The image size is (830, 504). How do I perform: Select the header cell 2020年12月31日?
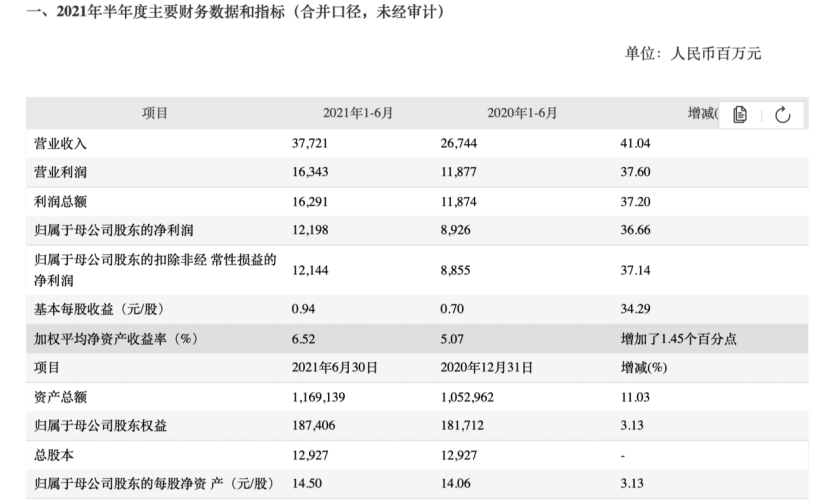(x=486, y=368)
